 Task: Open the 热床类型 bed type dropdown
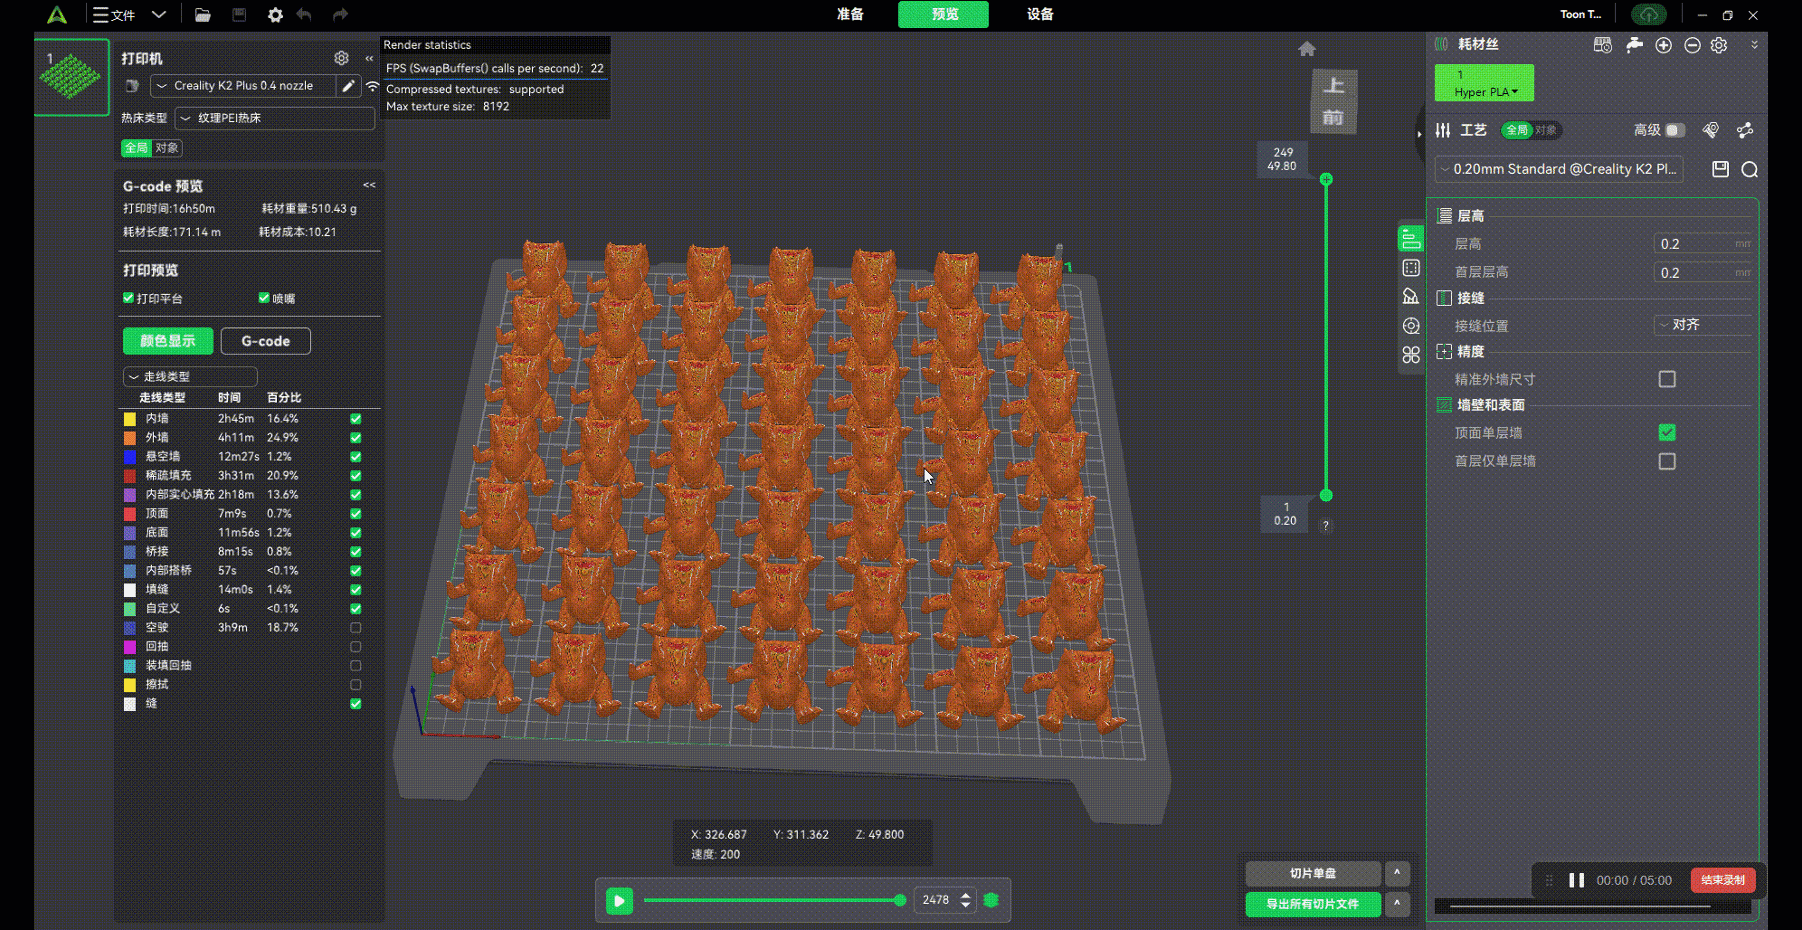275,118
